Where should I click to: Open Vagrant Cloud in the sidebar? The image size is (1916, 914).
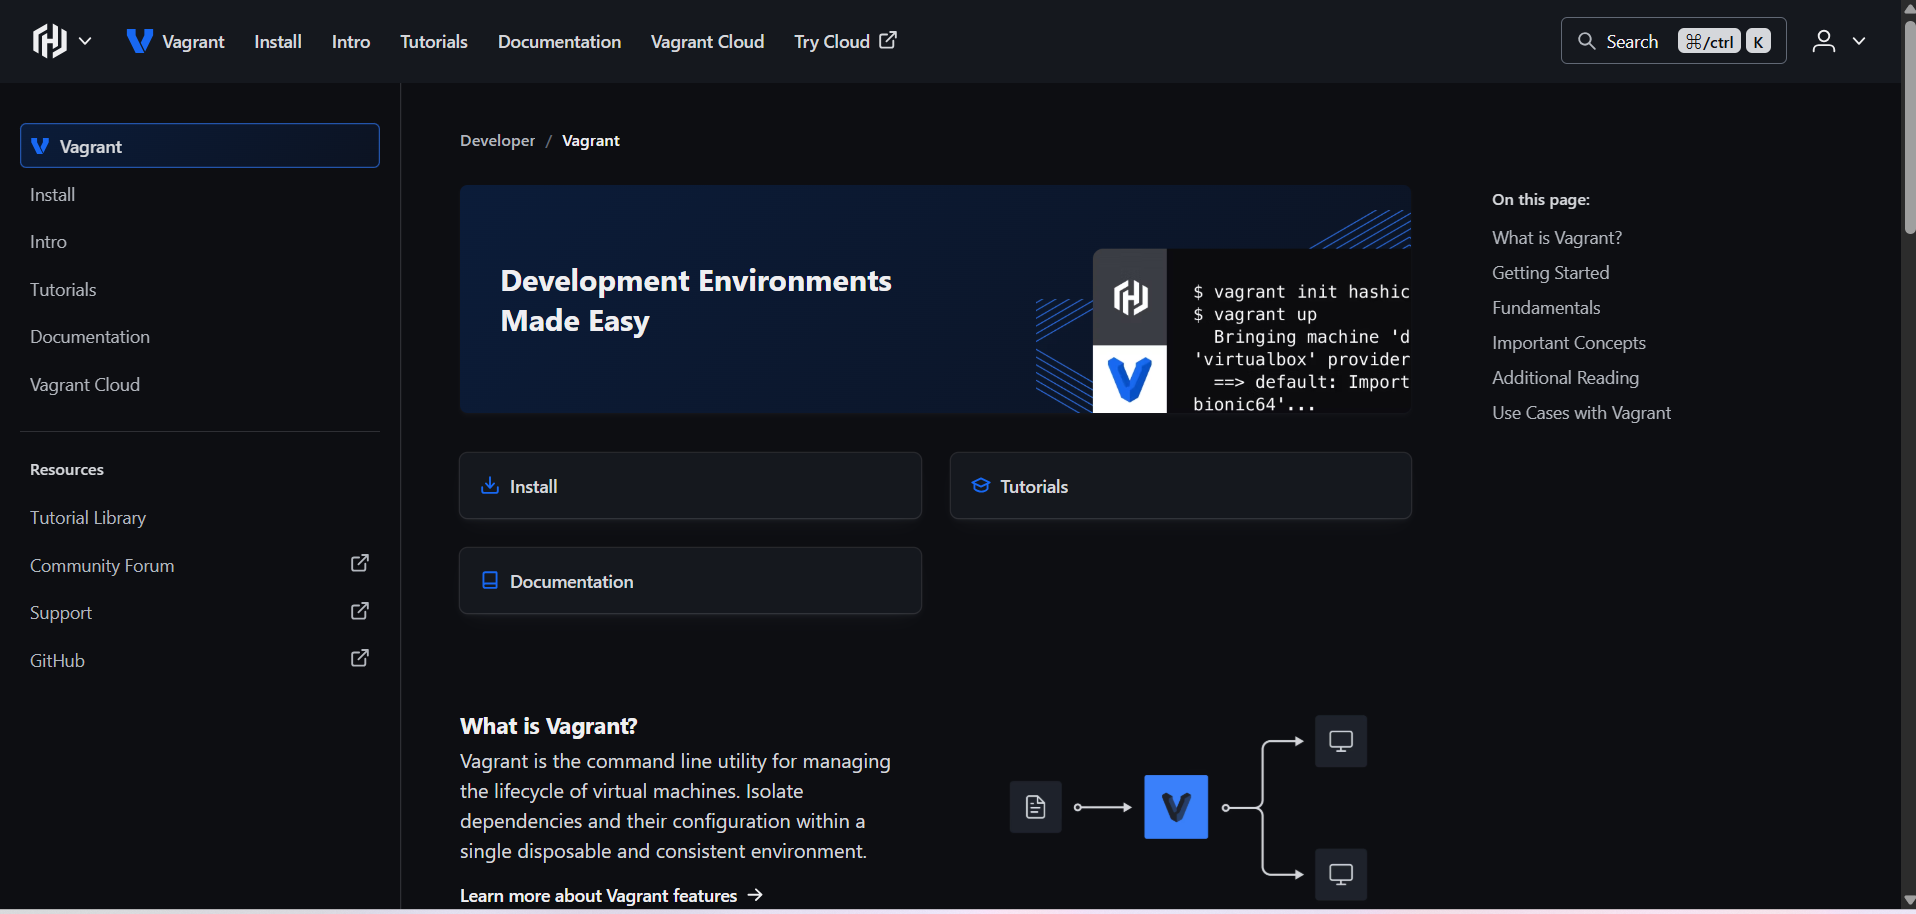[85, 385]
